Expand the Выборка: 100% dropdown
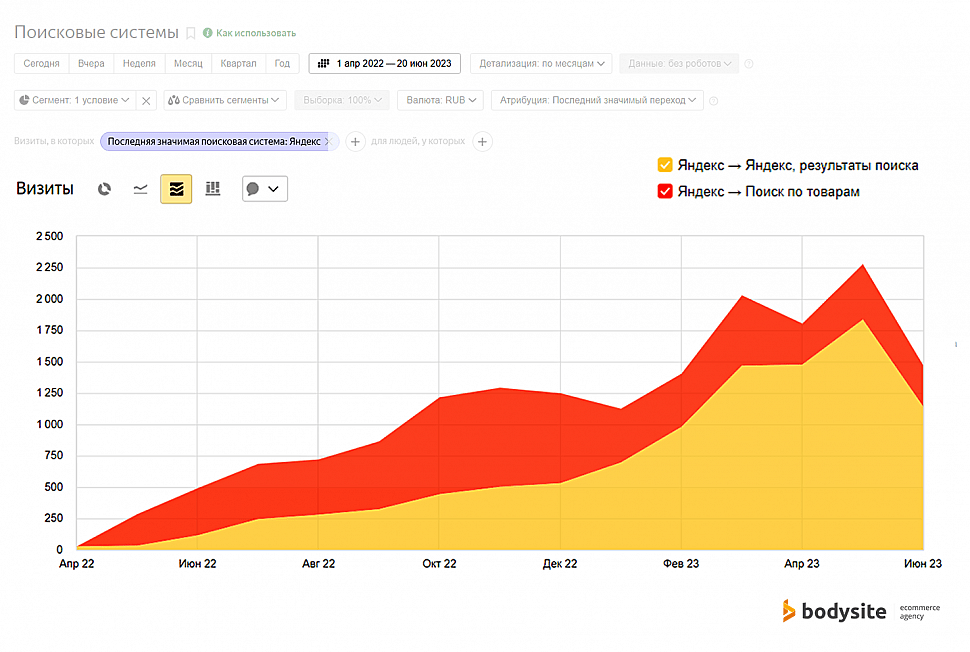Image resolution: width=970 pixels, height=652 pixels. point(342,100)
